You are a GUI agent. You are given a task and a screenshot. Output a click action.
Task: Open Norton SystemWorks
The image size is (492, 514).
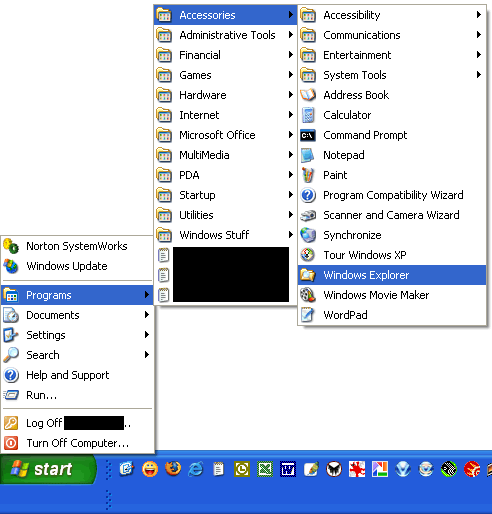[77, 246]
